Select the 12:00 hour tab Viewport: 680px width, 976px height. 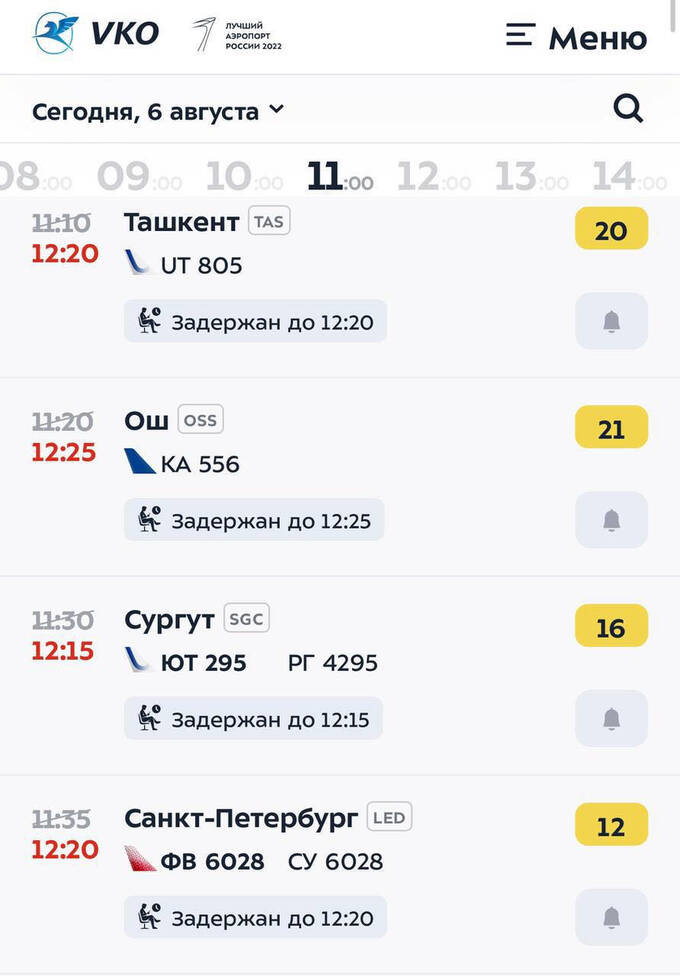(x=433, y=177)
